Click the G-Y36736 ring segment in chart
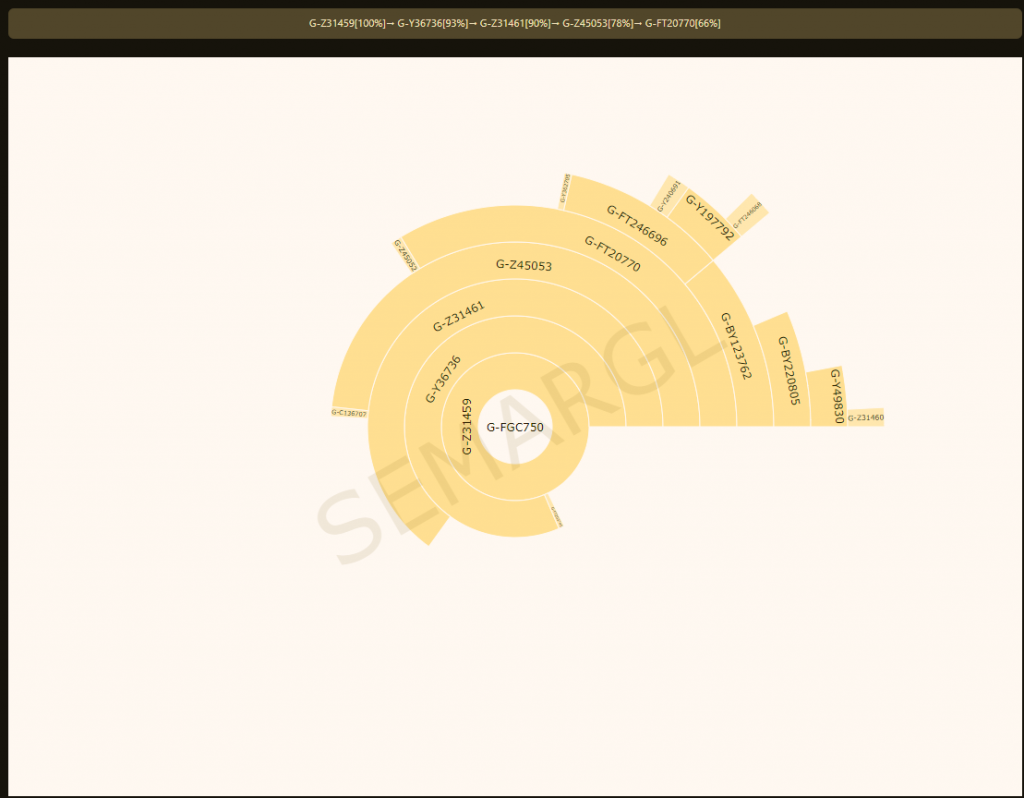Screen dimensions: 1024x798 click(x=443, y=379)
